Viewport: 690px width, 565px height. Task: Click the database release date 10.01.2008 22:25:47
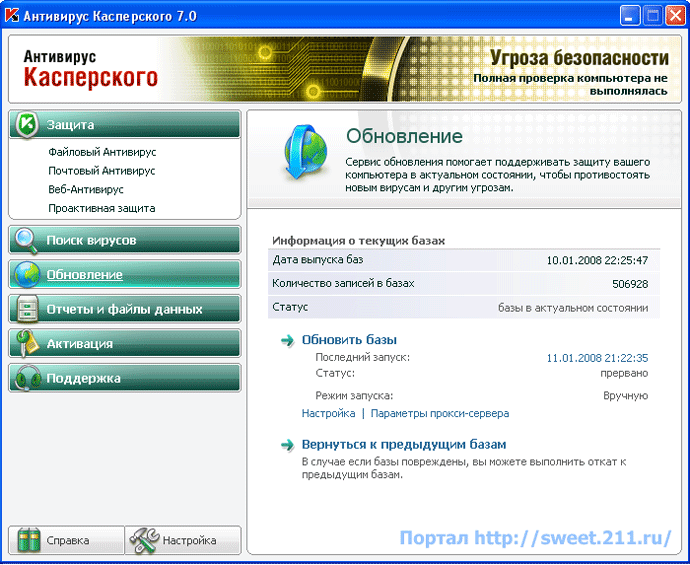[597, 260]
